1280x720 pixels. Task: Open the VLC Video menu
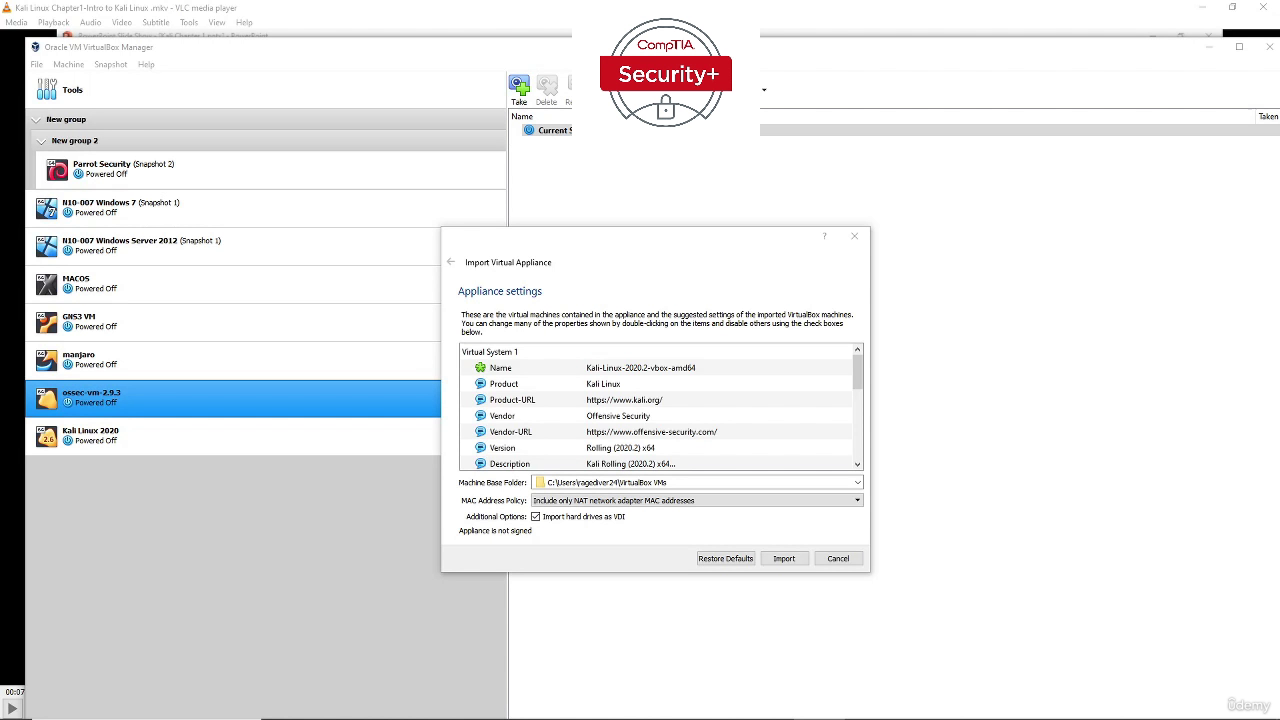pyautogui.click(x=122, y=22)
